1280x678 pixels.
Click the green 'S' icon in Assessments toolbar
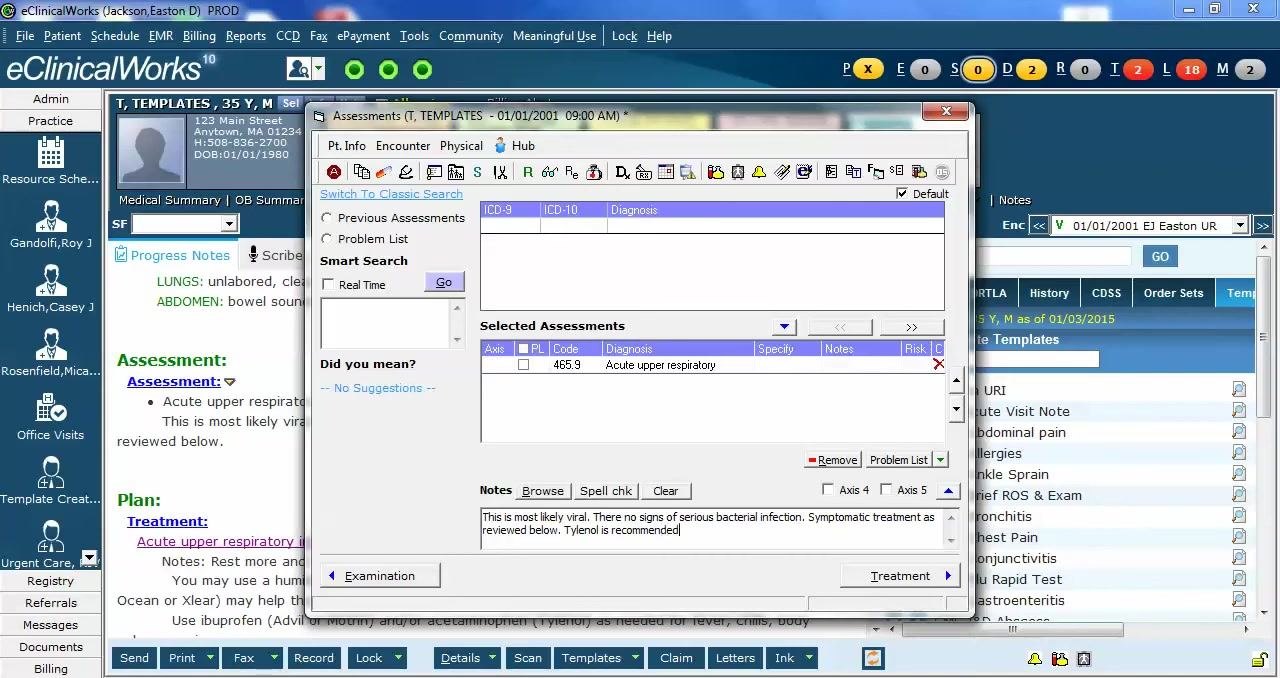tap(477, 172)
